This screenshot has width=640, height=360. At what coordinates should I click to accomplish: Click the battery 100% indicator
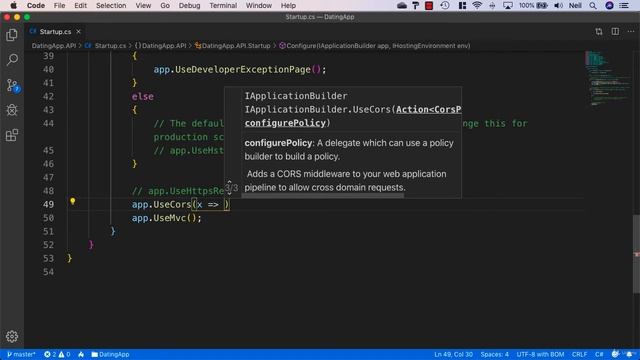click(533, 5)
